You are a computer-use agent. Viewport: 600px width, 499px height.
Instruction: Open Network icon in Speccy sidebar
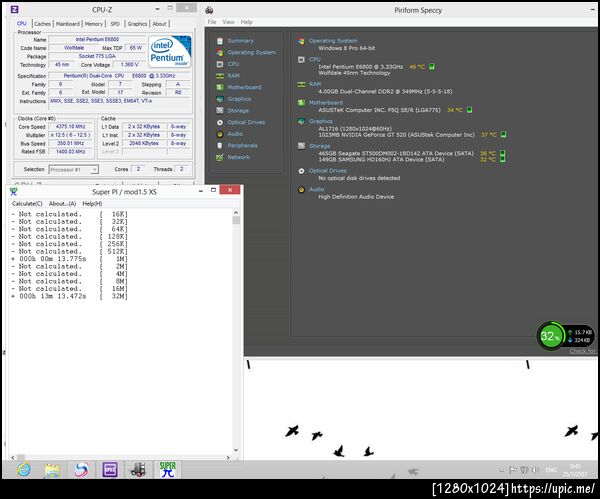tap(220, 157)
